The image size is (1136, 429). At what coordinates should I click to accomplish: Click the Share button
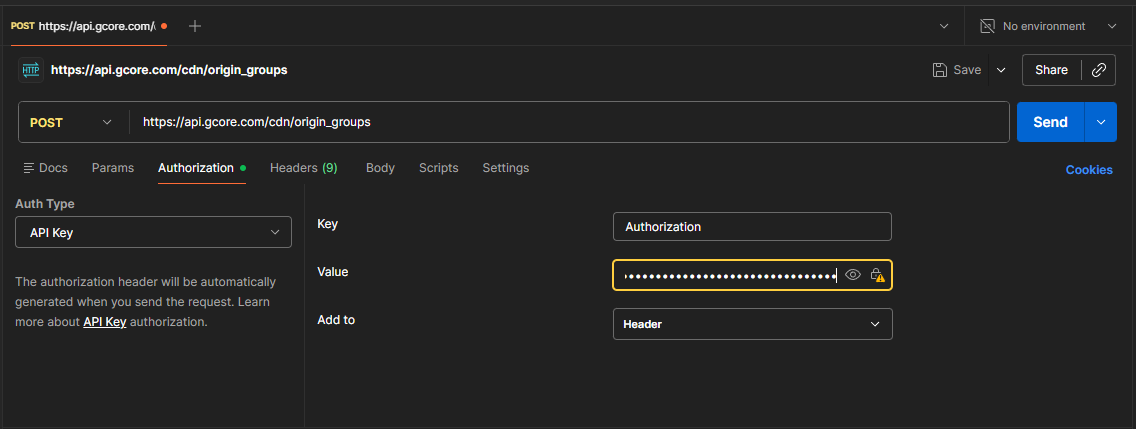click(1051, 70)
